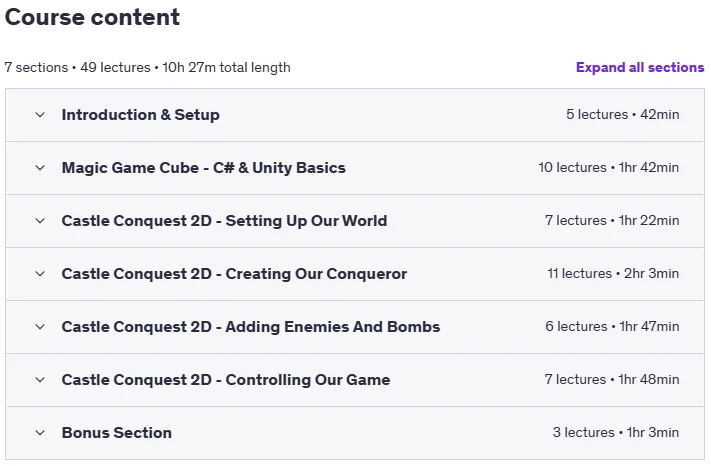Open chevron next to Creating Our Conqueror
The image size is (711, 466).
pyautogui.click(x=40, y=274)
